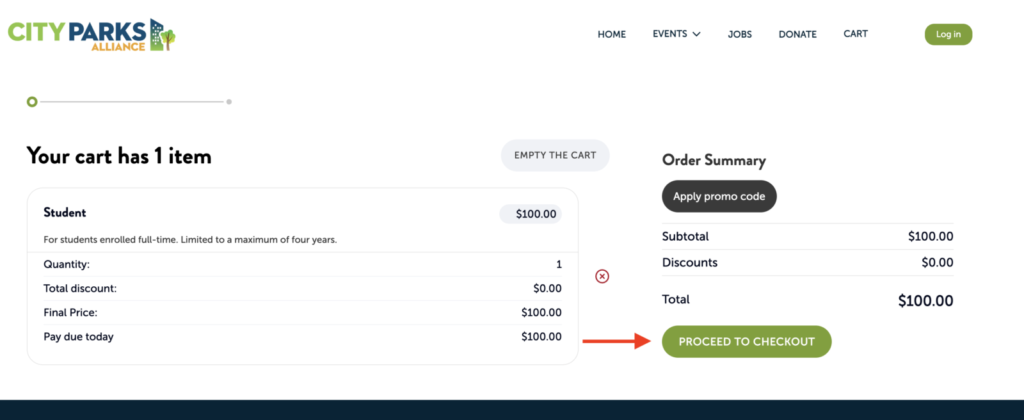The width and height of the screenshot is (1024, 420).
Task: Click the bold Total amount in summary
Action: (x=925, y=300)
